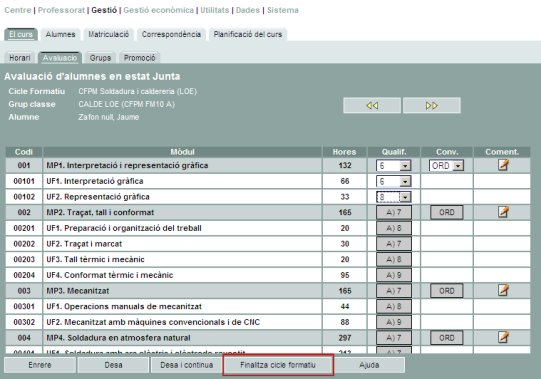Click module name MP1. Interpretació i representació gràfica

(127, 165)
